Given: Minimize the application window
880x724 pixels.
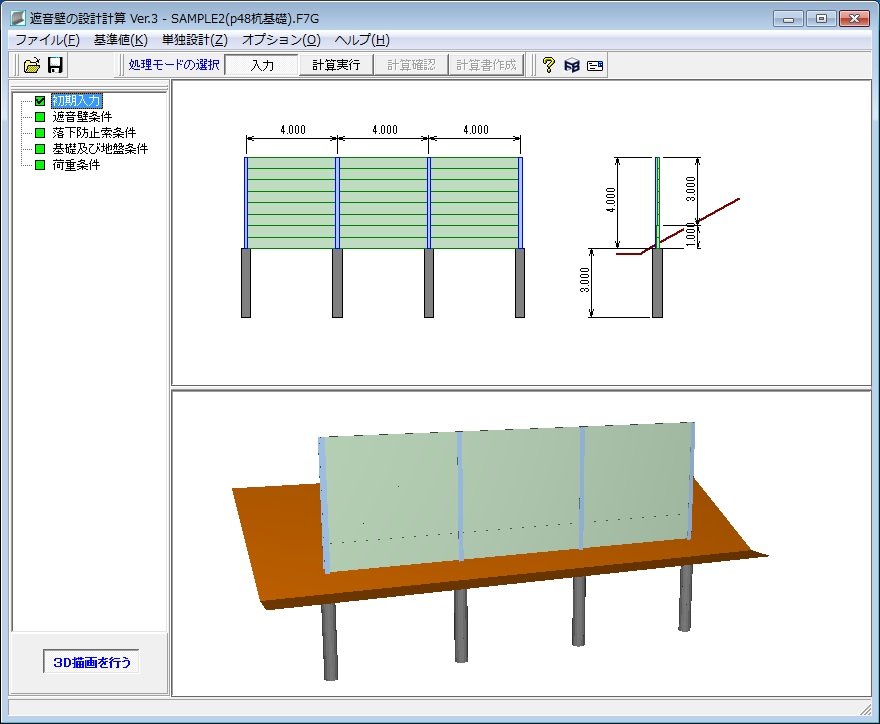Looking at the screenshot, I should 788,19.
